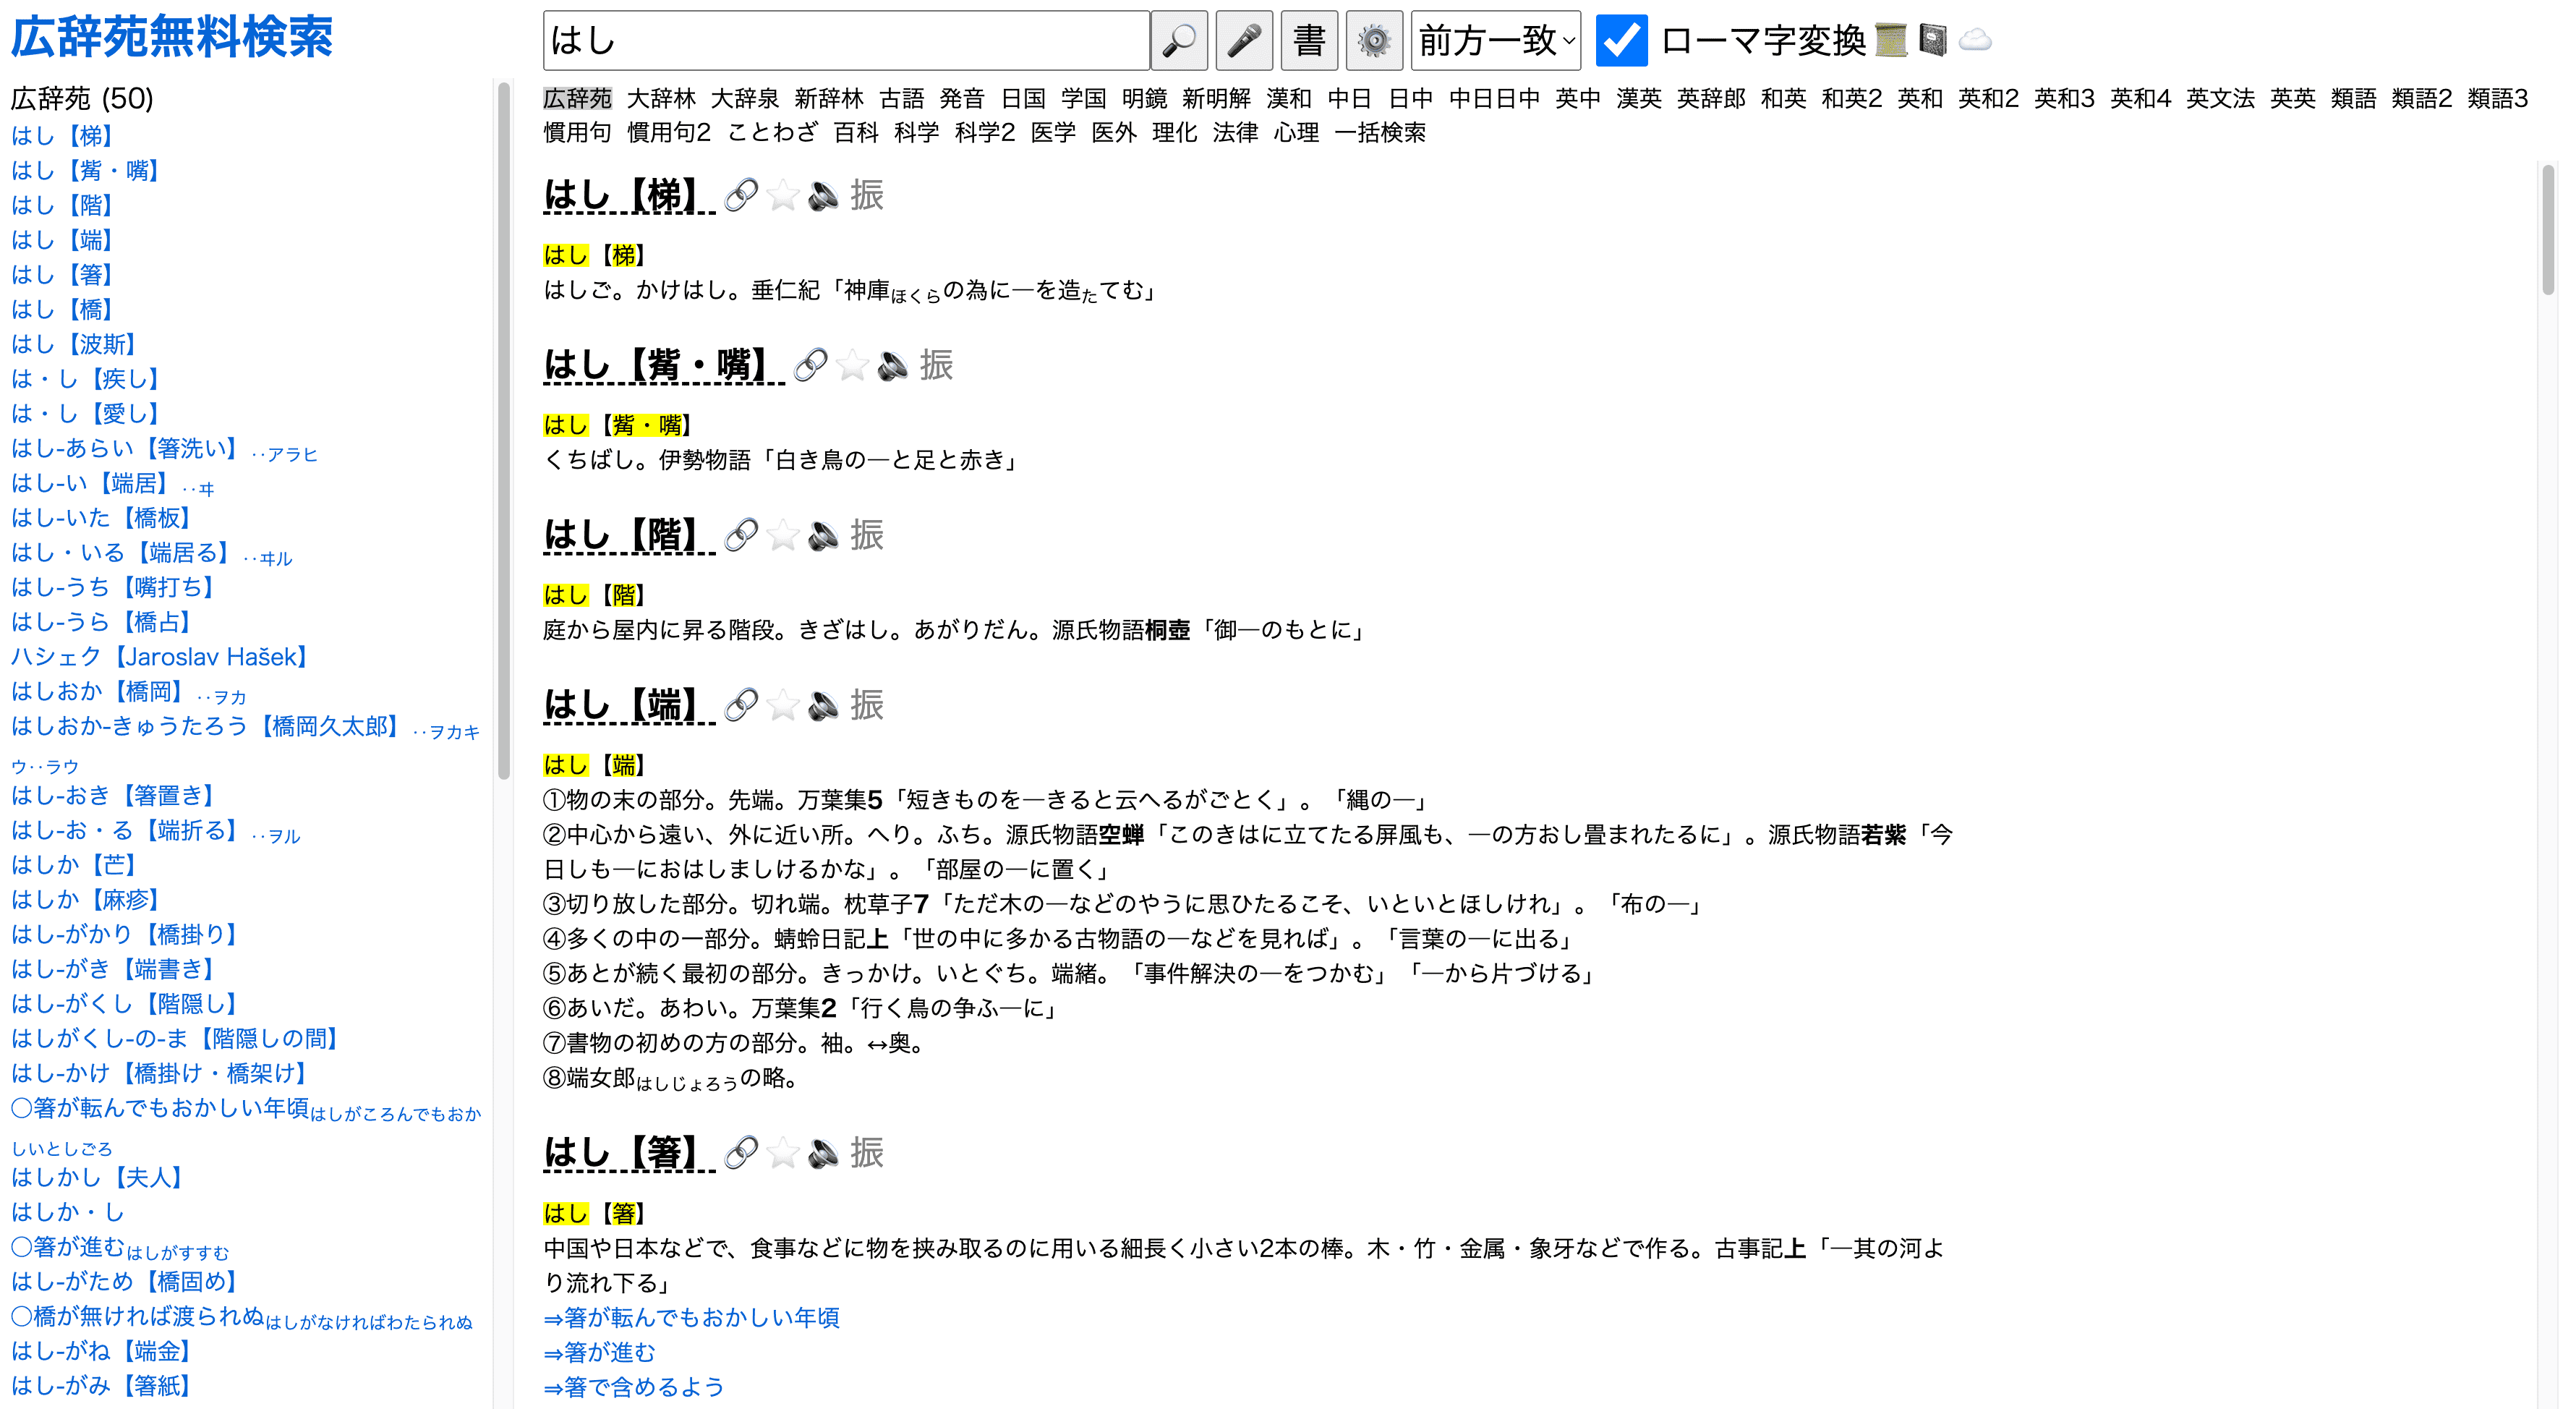Follow link ⇒箸が転んでもおかしい年頃
This screenshot has height=1409, width=2576.
click(x=691, y=1317)
